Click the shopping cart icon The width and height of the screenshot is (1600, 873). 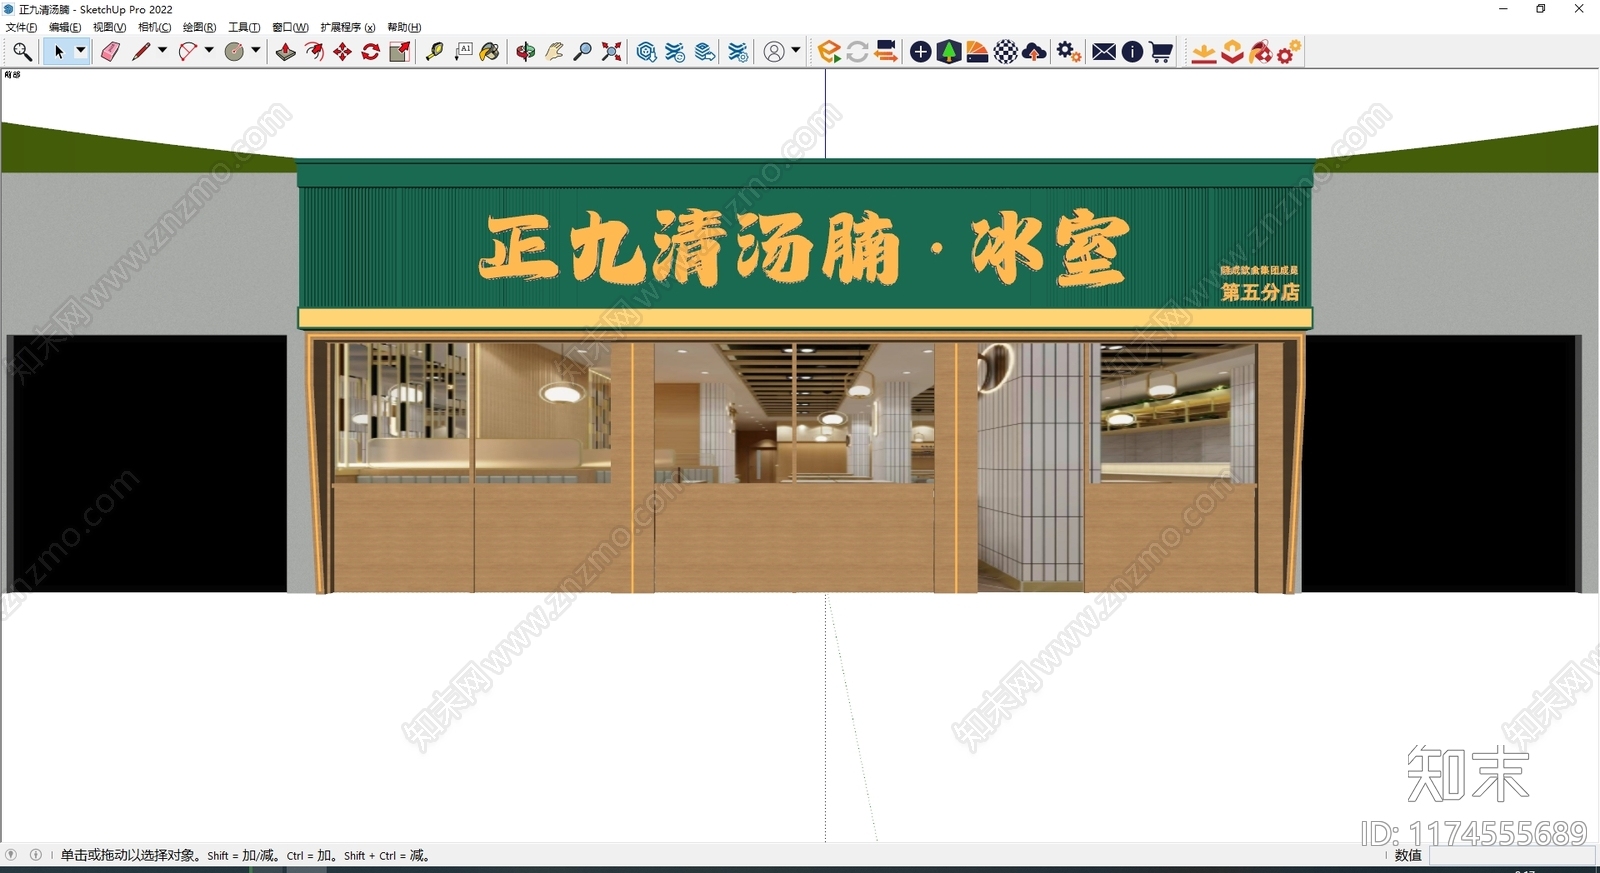pyautogui.click(x=1161, y=52)
